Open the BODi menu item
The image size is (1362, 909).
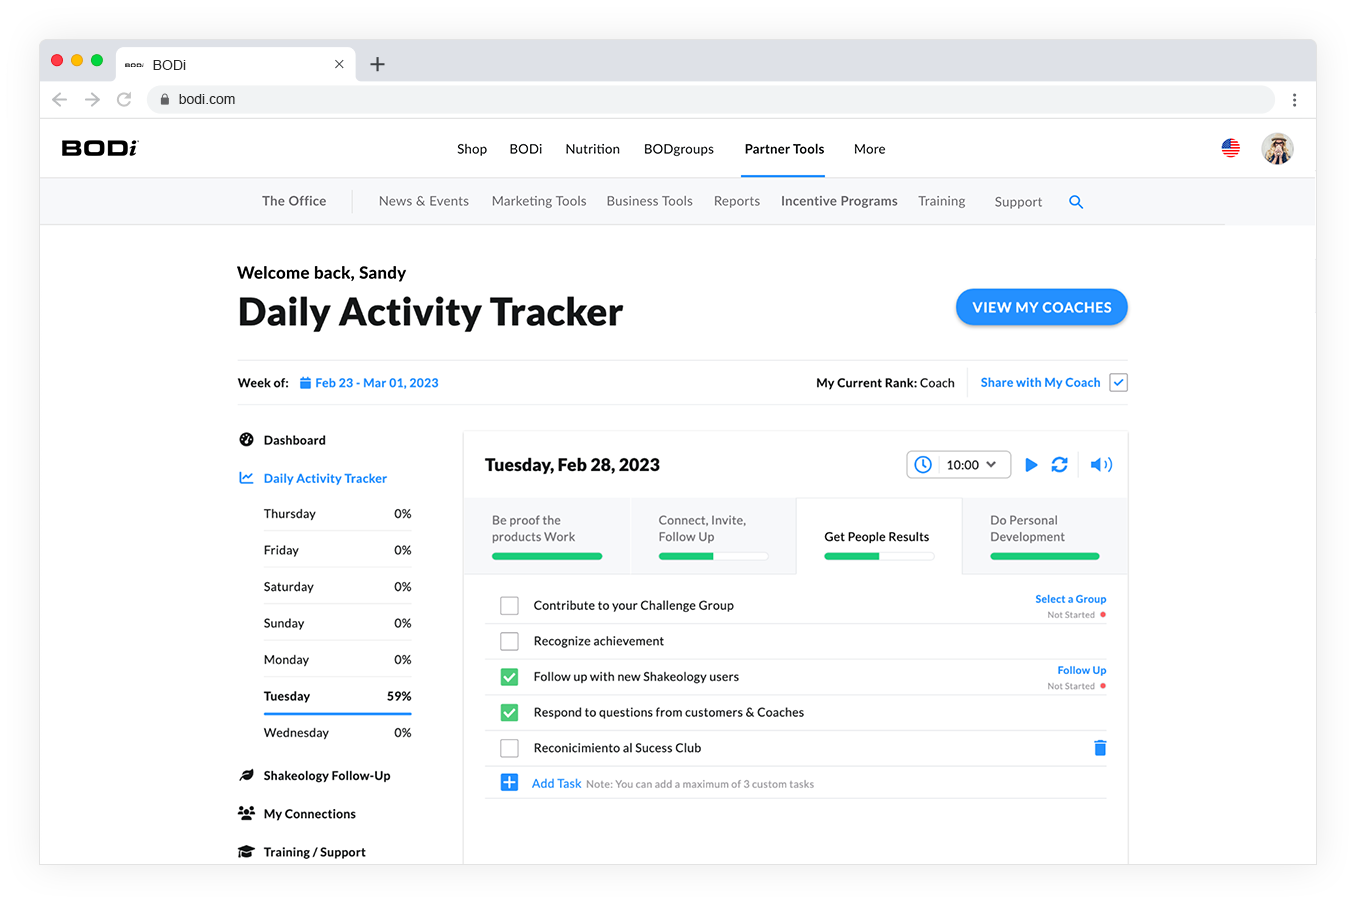click(x=526, y=149)
